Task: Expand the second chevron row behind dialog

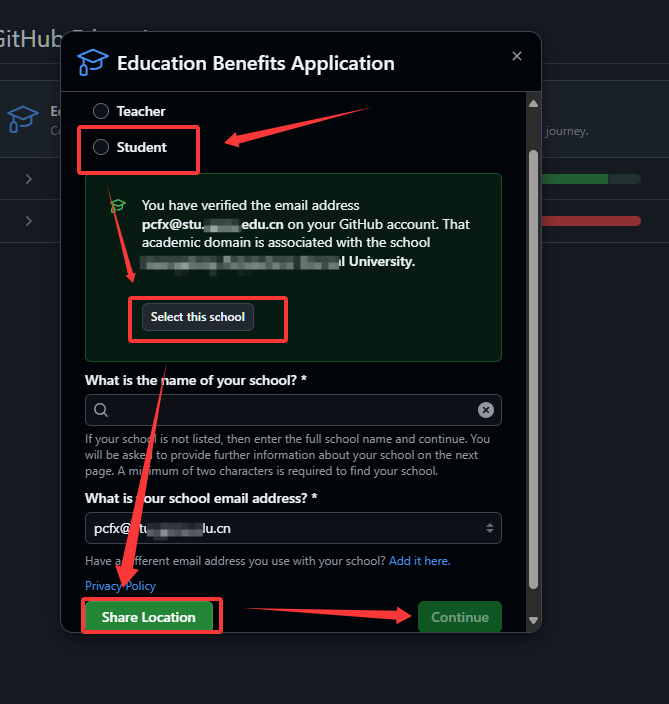Action: click(29, 221)
